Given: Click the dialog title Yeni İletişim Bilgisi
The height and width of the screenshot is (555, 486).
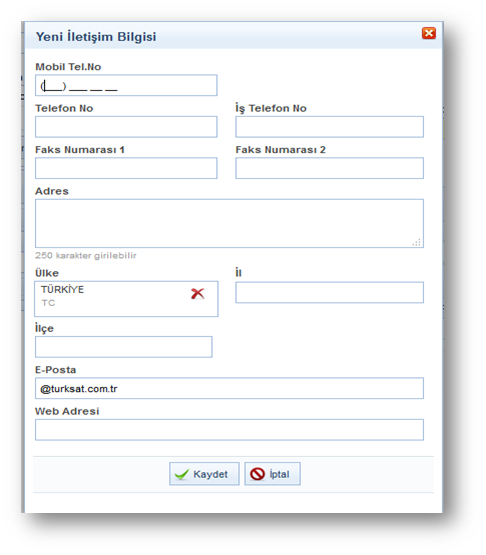Looking at the screenshot, I should (x=96, y=37).
